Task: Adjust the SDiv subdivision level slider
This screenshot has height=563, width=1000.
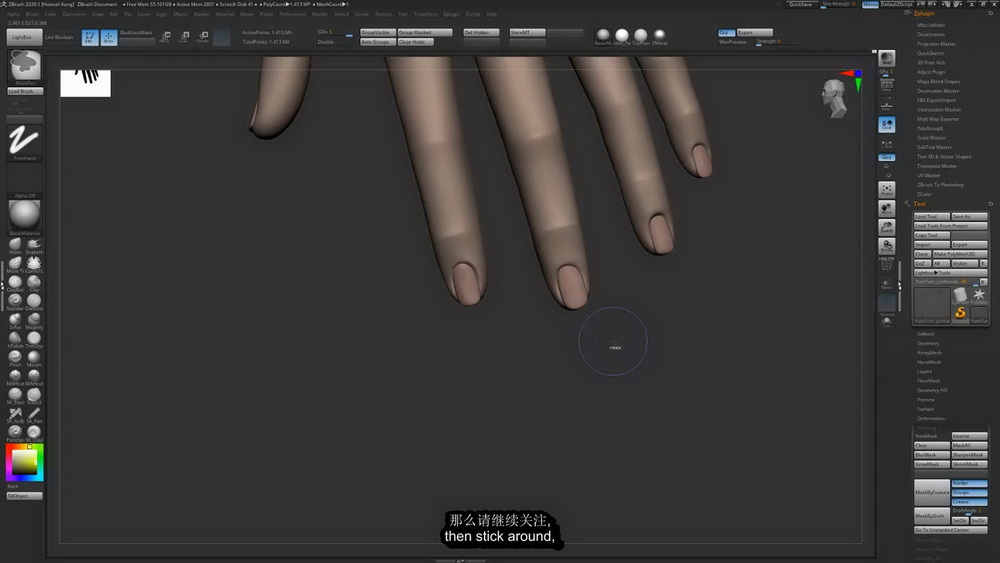Action: [335, 33]
